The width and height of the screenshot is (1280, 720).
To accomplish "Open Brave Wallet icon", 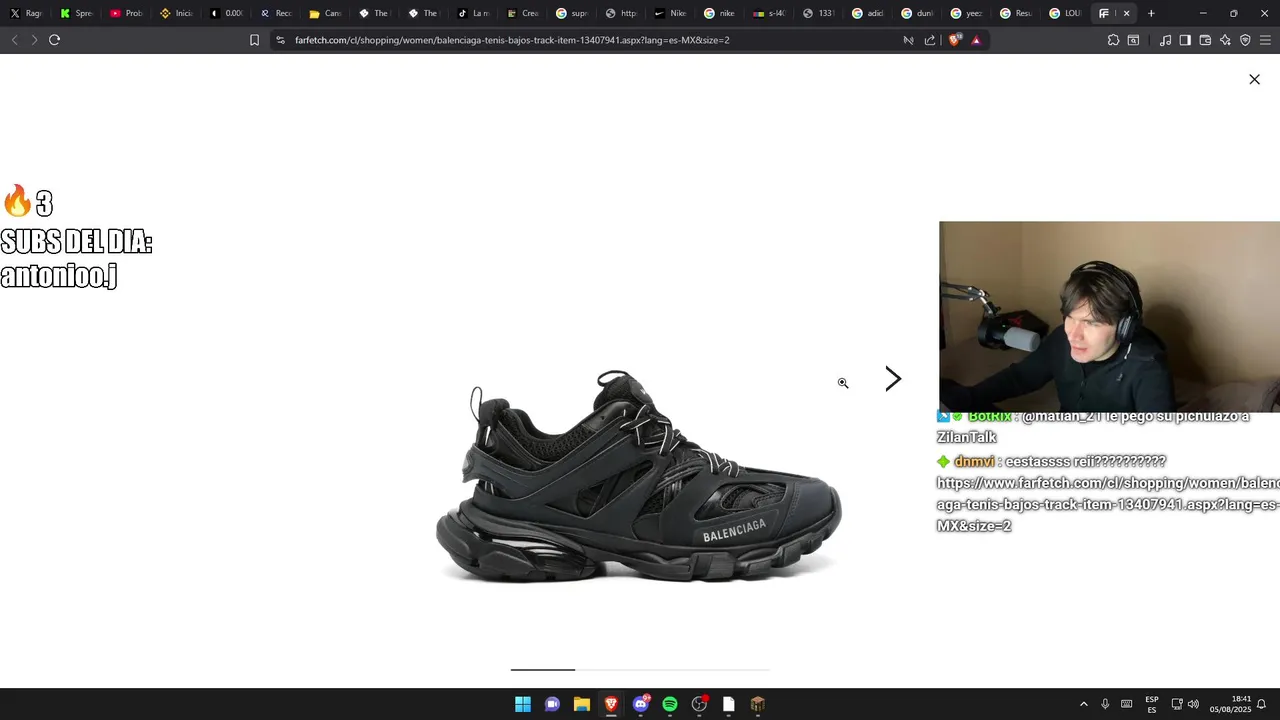I will [x=1205, y=40].
